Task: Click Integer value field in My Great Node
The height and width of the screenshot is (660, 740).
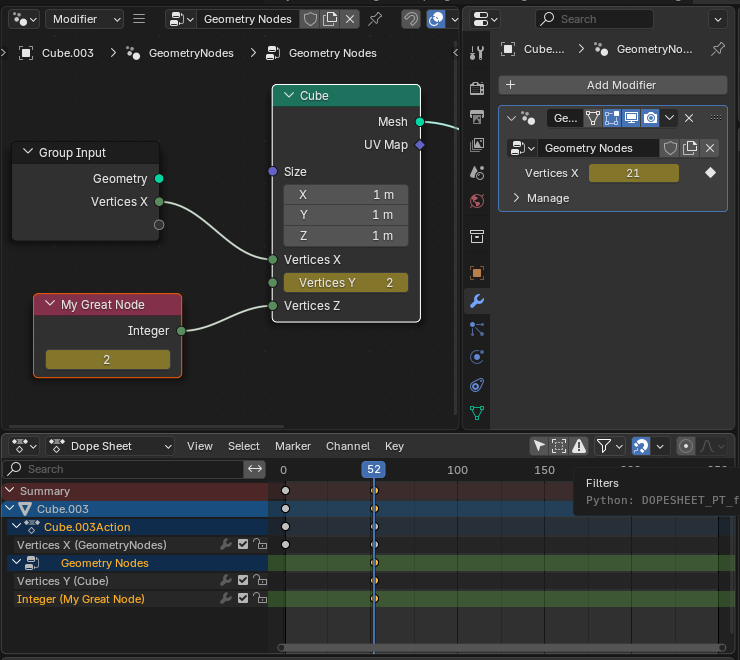Action: (x=108, y=359)
